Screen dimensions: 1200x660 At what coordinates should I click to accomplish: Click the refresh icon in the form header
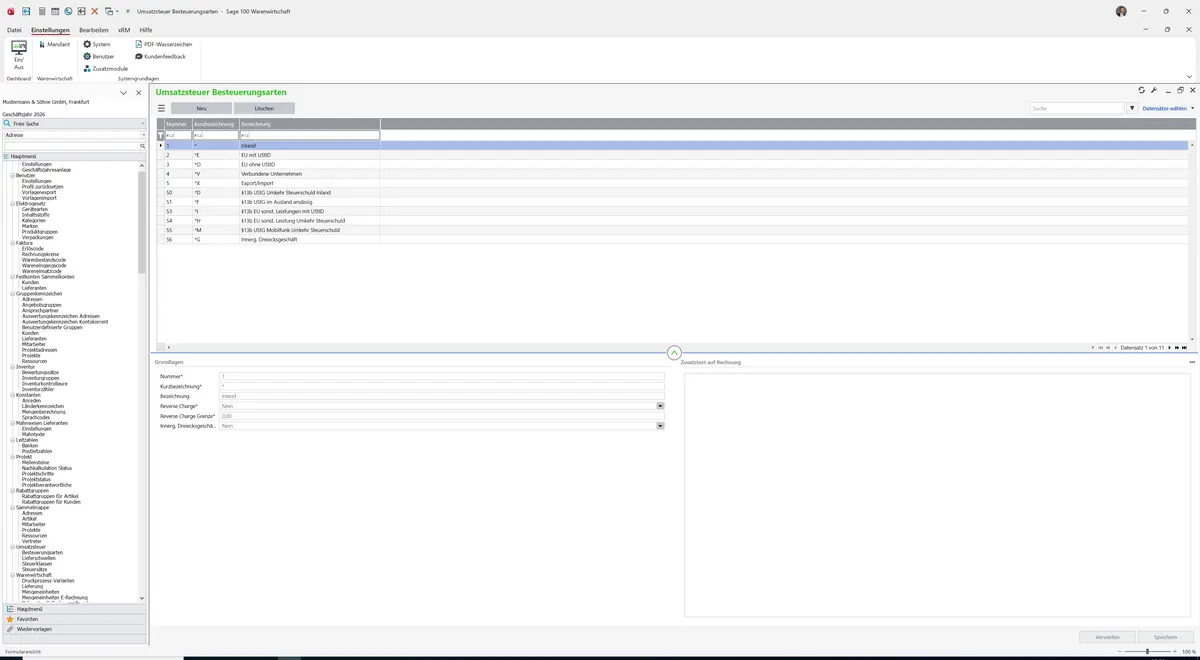tap(1142, 91)
